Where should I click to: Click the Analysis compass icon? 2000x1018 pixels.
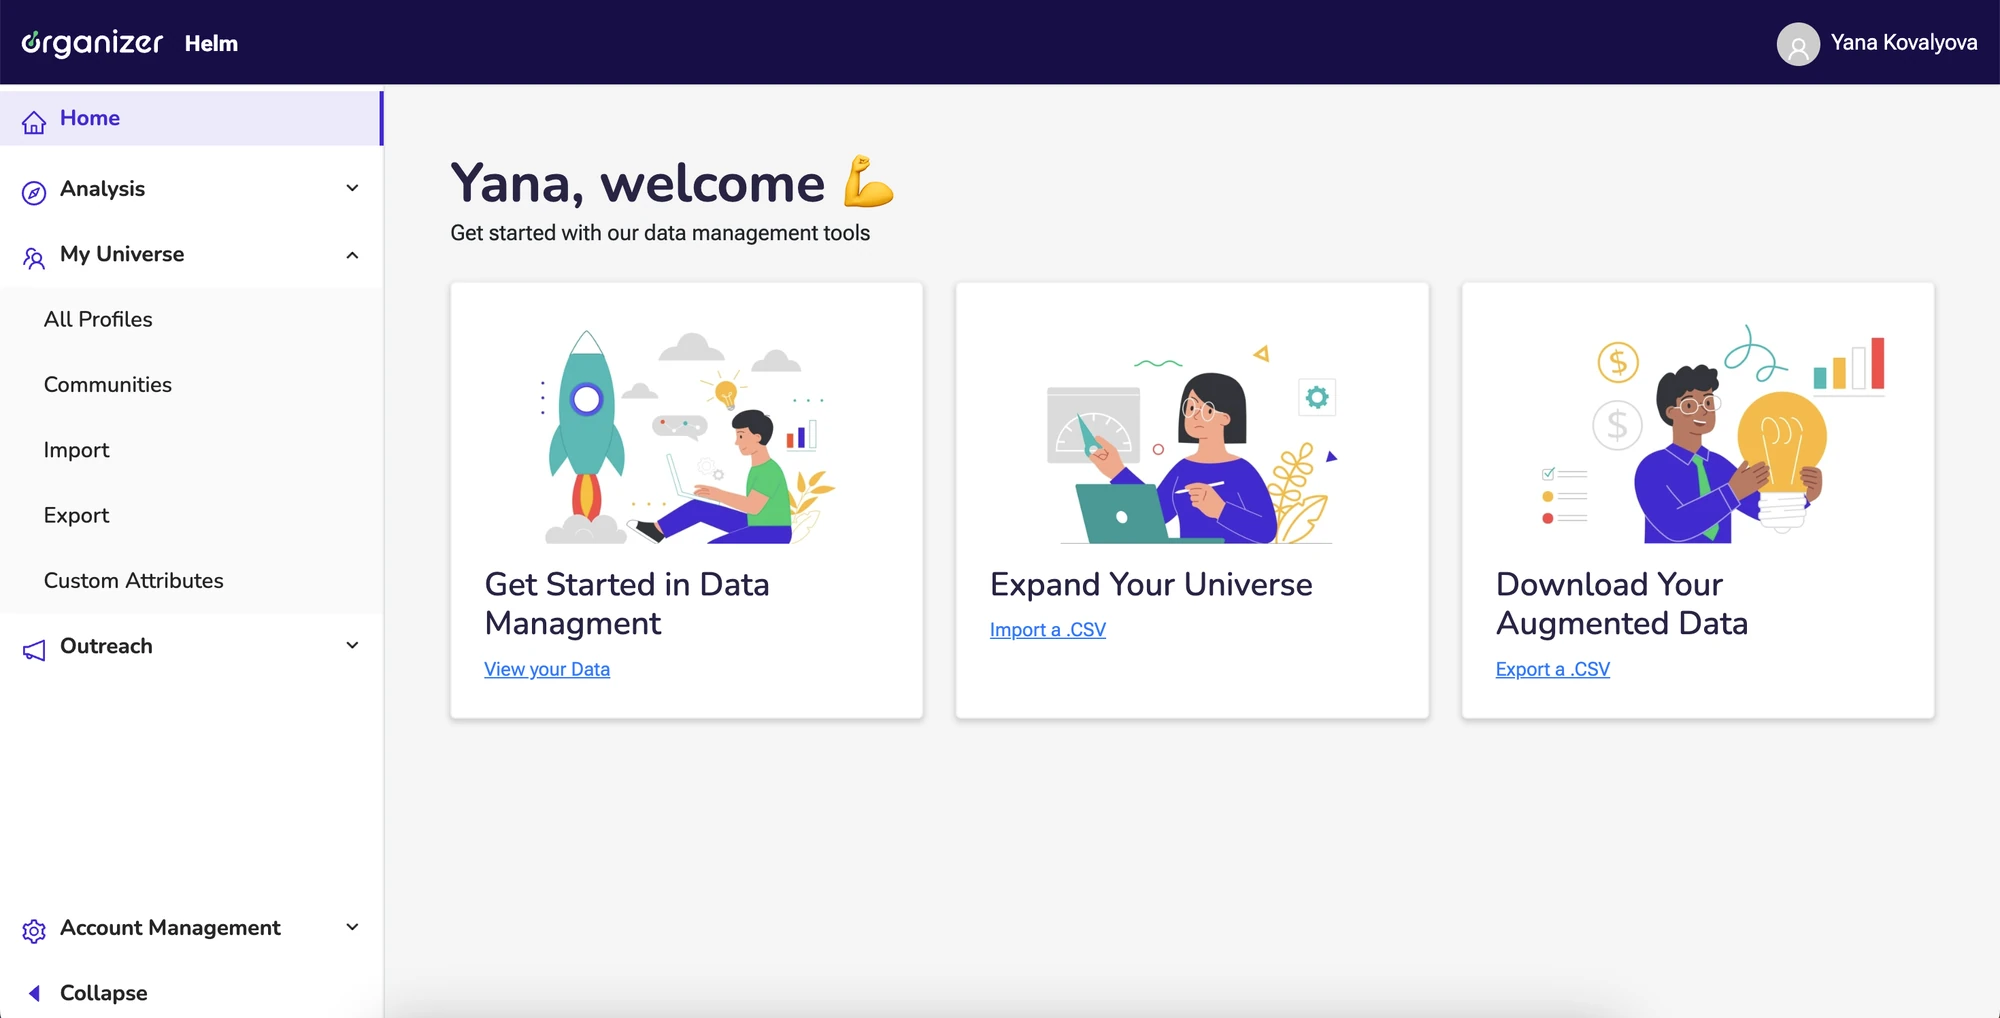tap(34, 192)
